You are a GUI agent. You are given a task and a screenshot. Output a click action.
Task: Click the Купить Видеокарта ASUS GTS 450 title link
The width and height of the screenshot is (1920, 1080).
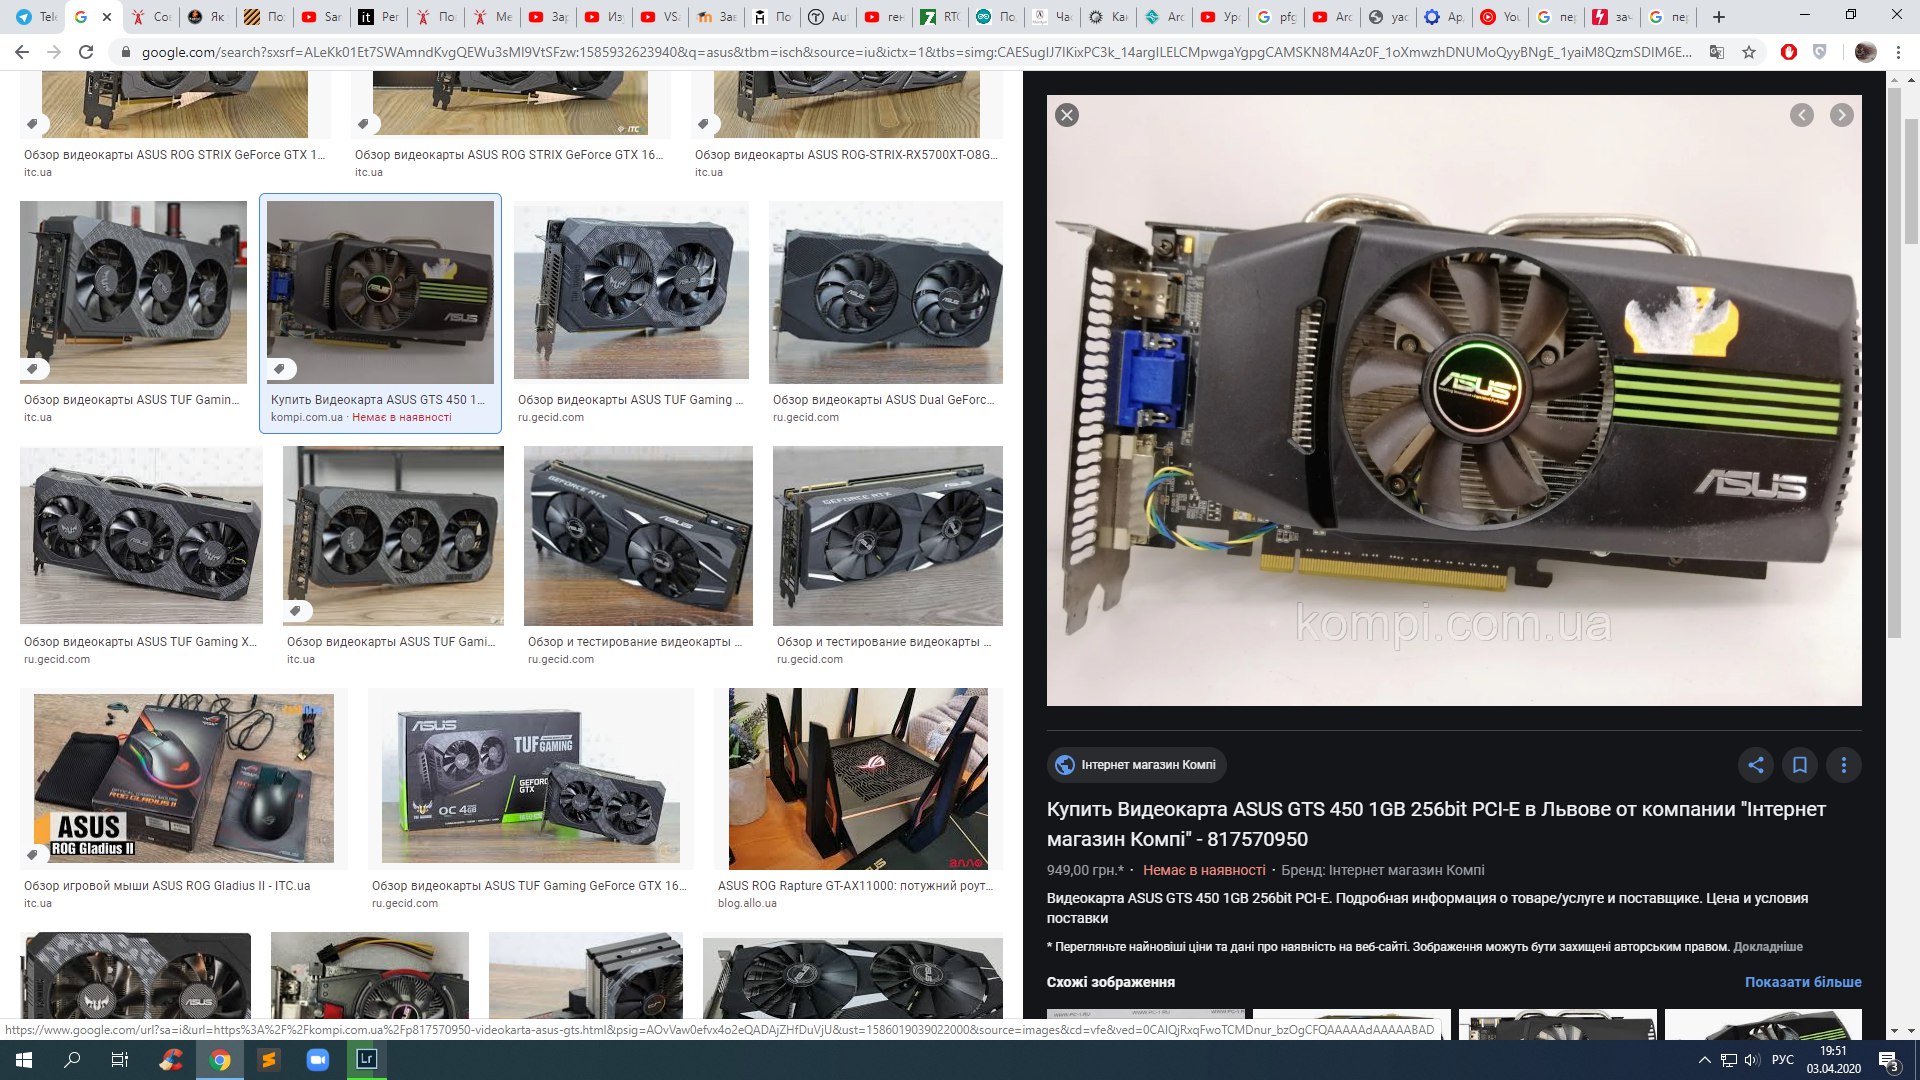[x=1436, y=824]
